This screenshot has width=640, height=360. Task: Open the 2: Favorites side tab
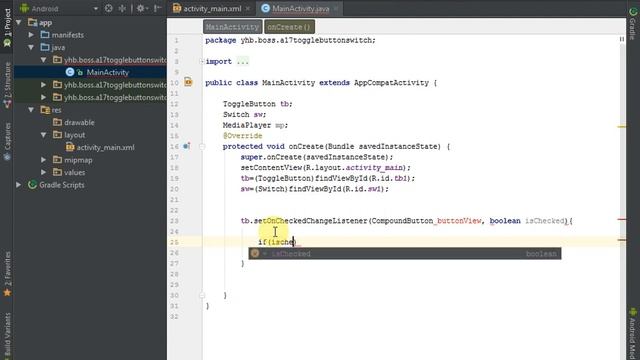point(7,273)
